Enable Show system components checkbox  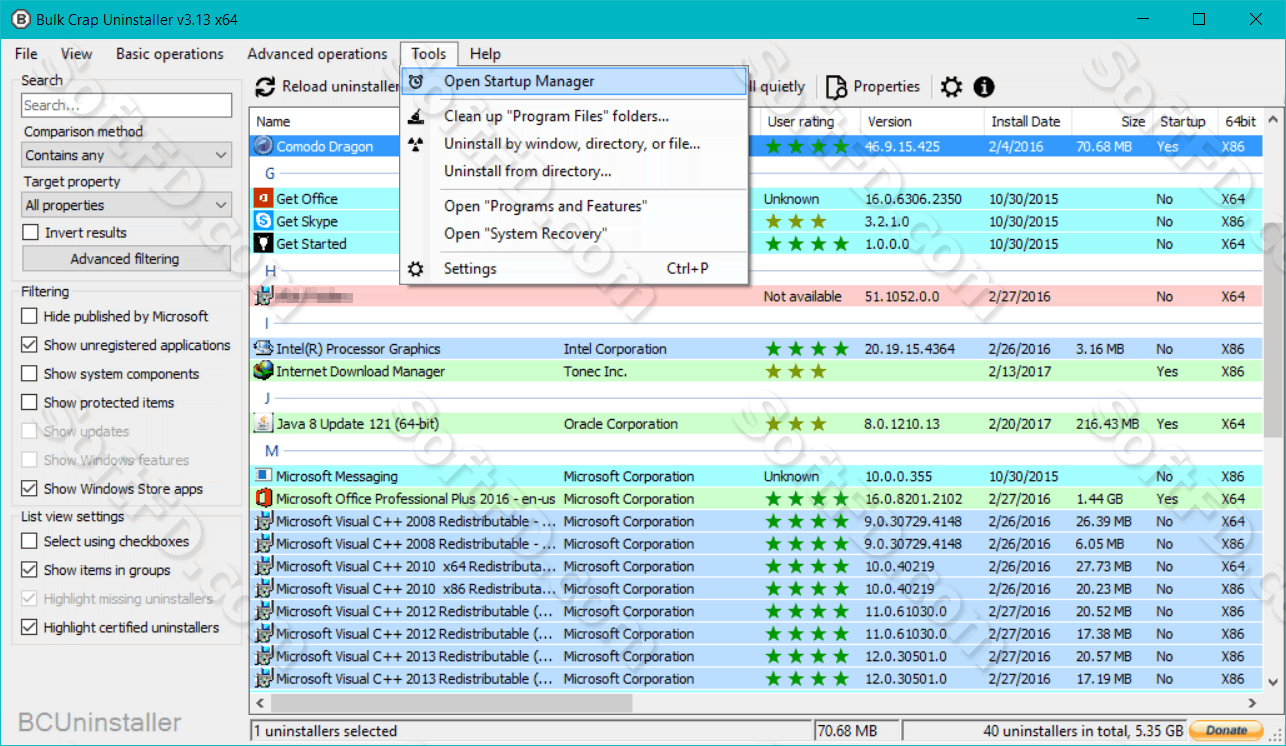coord(29,374)
